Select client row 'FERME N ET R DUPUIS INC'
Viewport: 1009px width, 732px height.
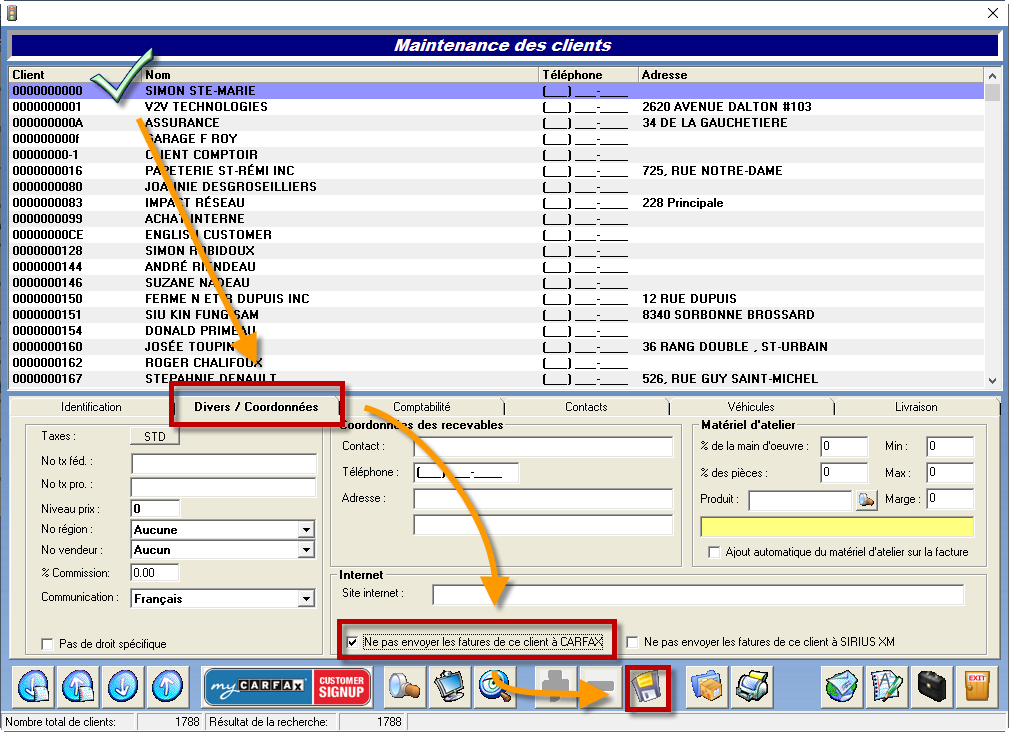tap(496, 298)
